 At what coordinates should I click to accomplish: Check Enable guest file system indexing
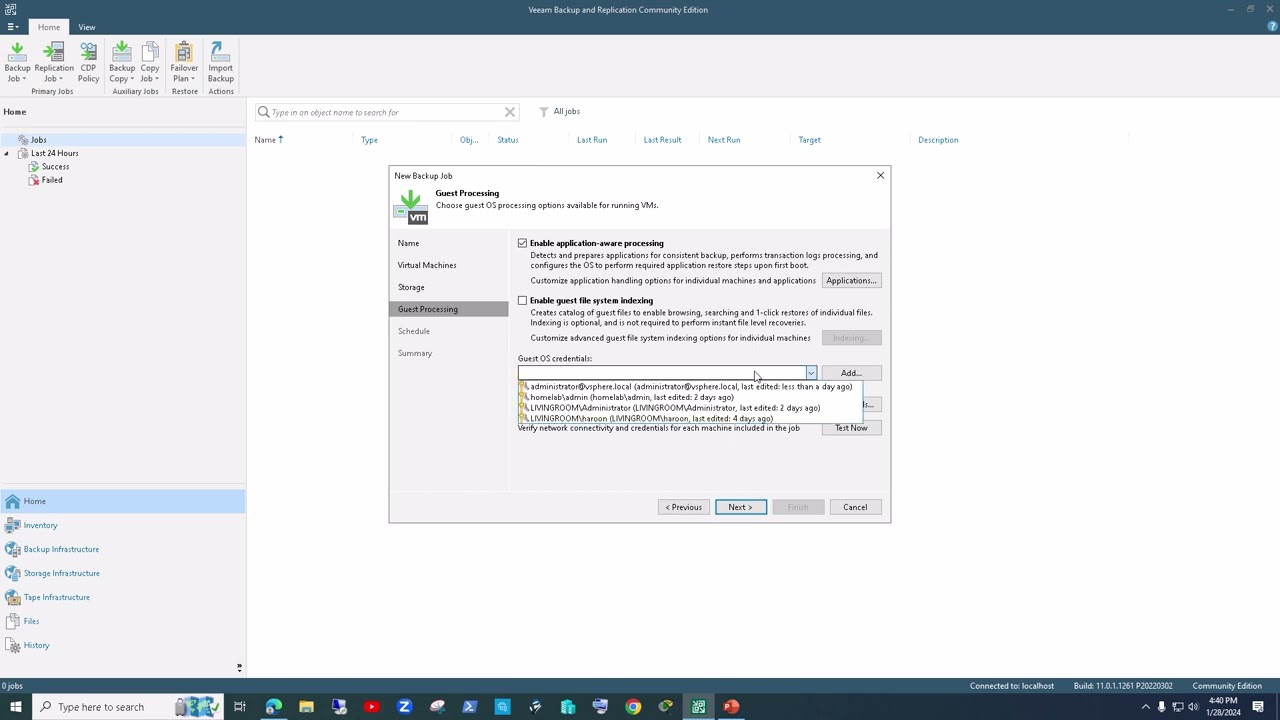coord(522,300)
